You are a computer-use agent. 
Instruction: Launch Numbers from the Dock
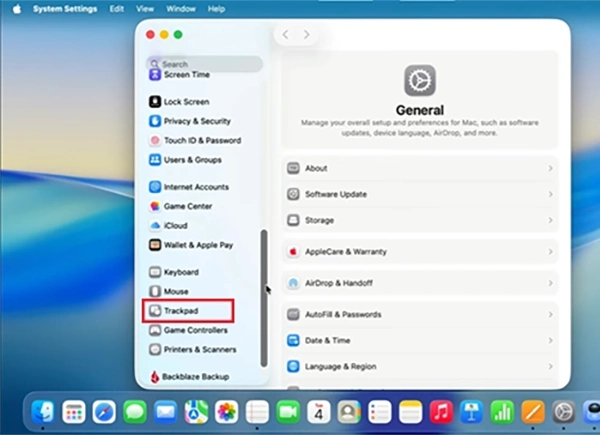click(x=502, y=412)
